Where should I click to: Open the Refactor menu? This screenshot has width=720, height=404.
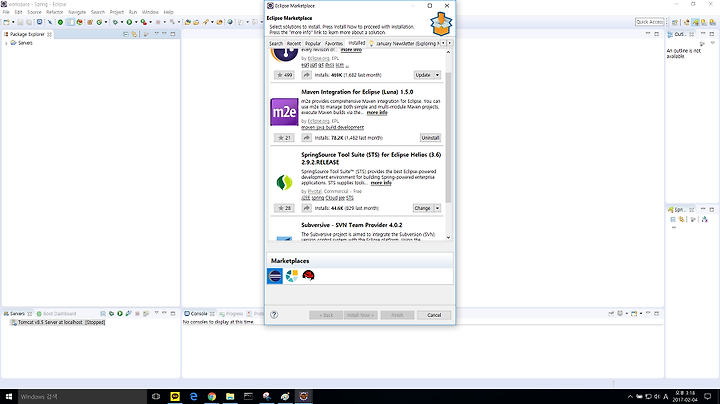(x=54, y=12)
